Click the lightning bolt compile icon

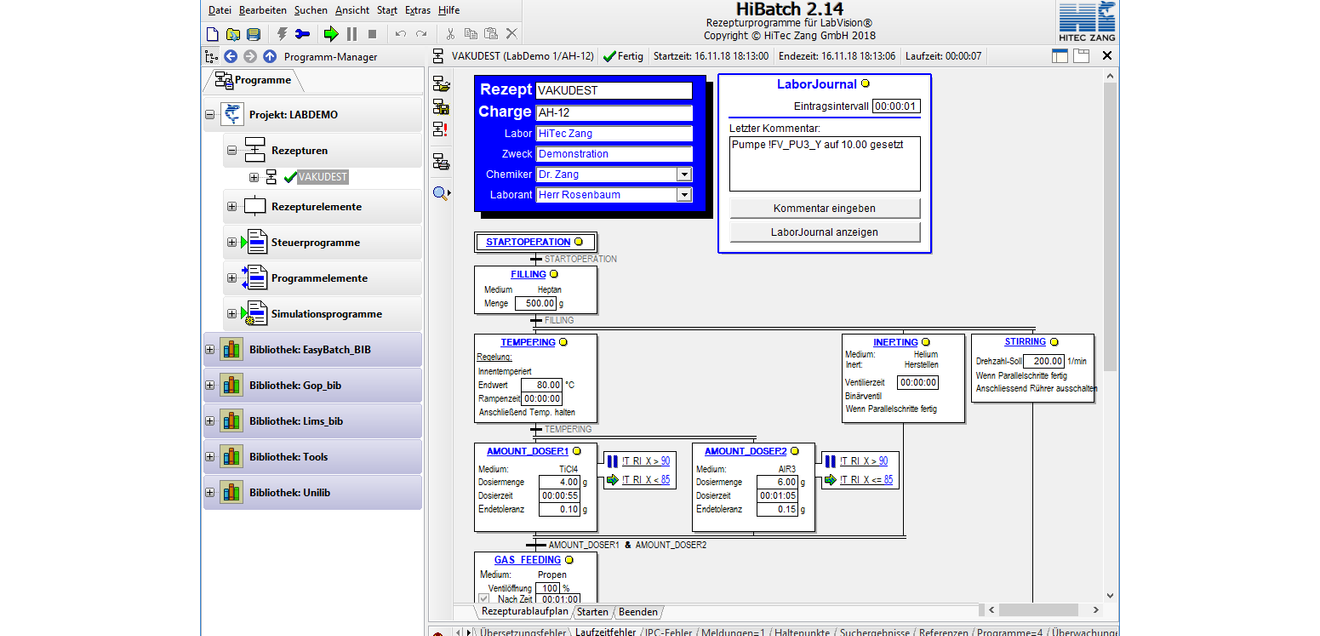tap(282, 34)
